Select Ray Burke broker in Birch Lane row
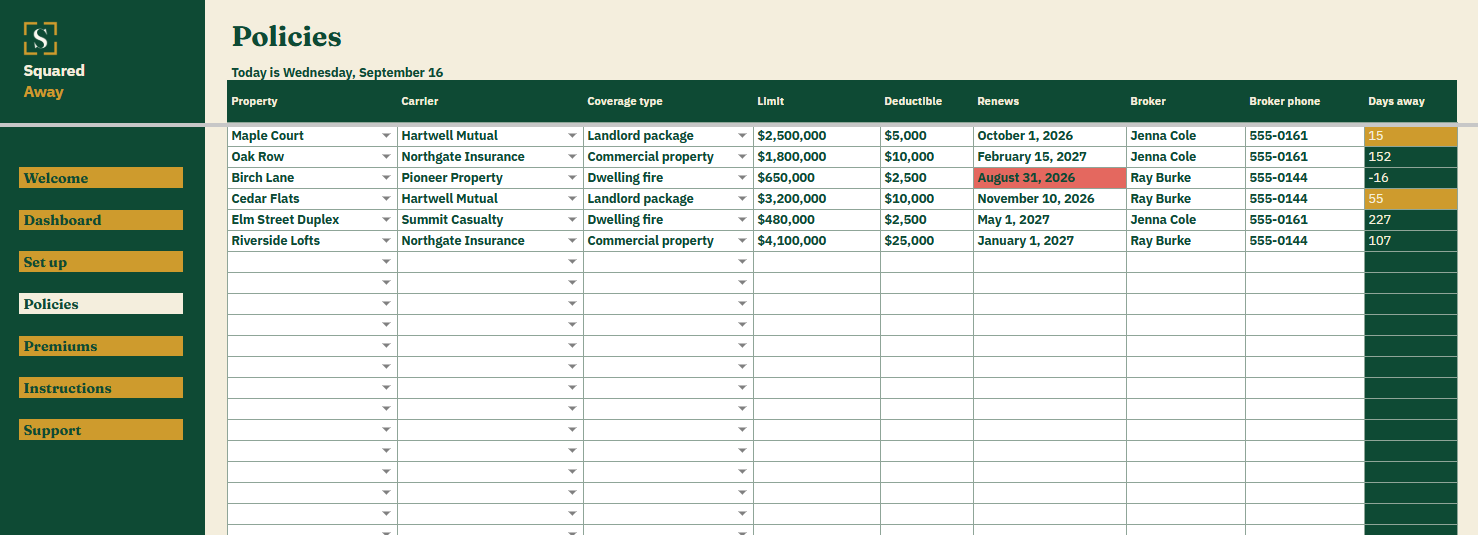1478x535 pixels. [1186, 178]
